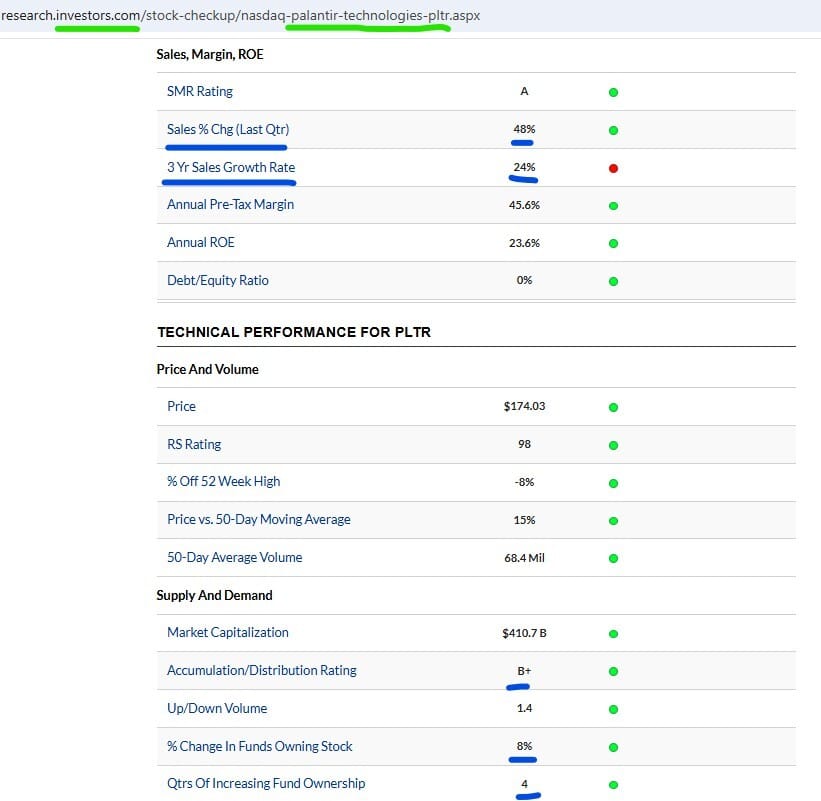This screenshot has height=801, width=821.
Task: Select the $410.7 B market cap value
Action: pos(524,633)
